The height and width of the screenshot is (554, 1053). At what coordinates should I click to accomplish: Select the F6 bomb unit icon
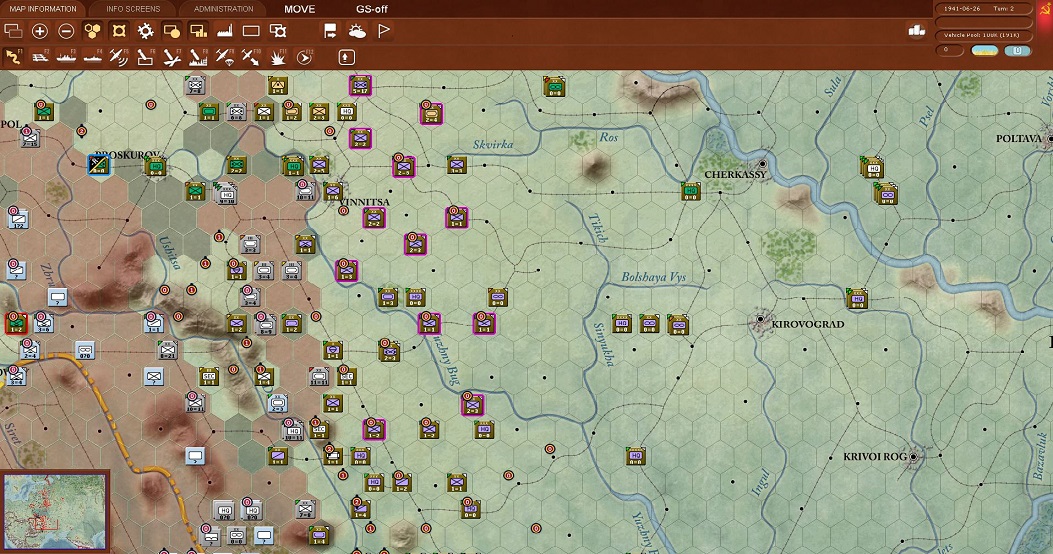145,58
